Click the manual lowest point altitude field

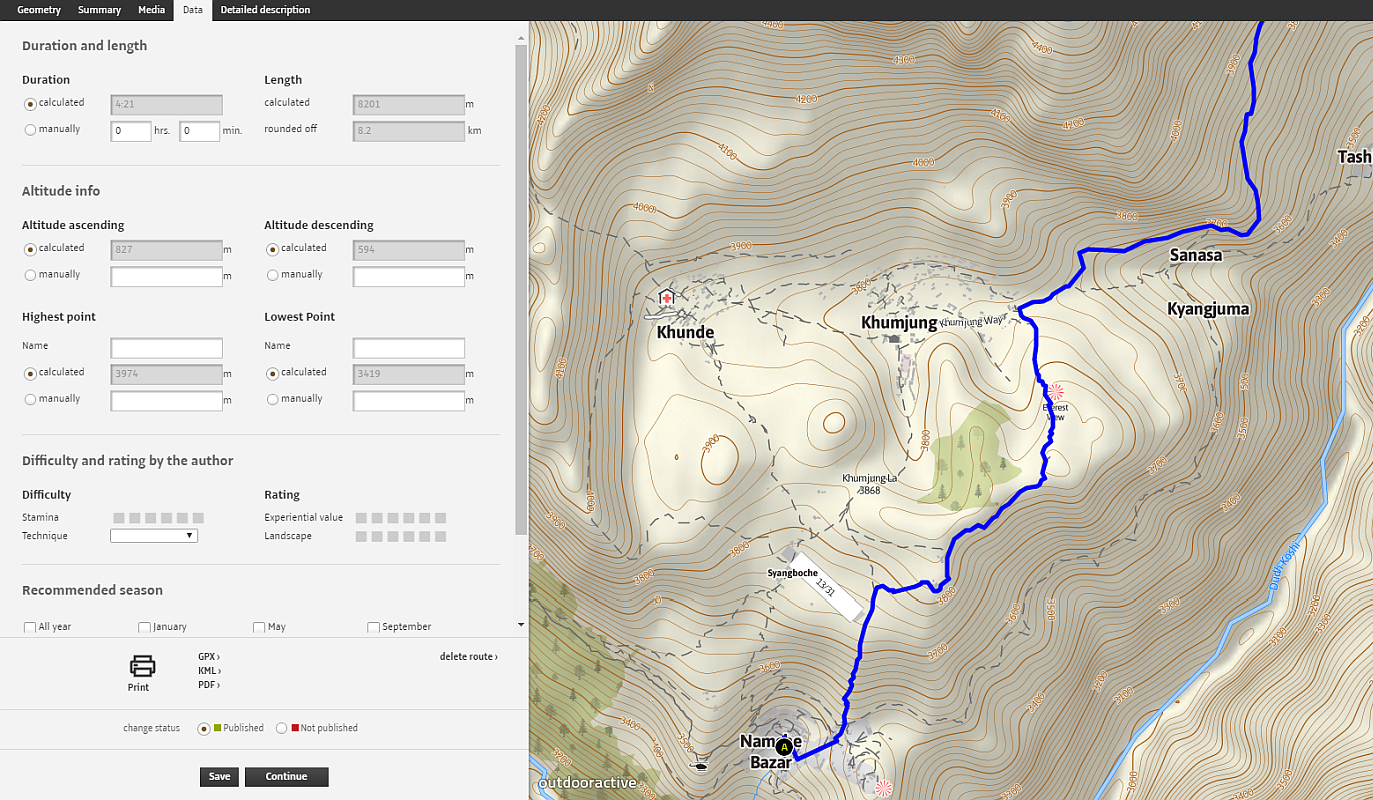pyautogui.click(x=409, y=400)
